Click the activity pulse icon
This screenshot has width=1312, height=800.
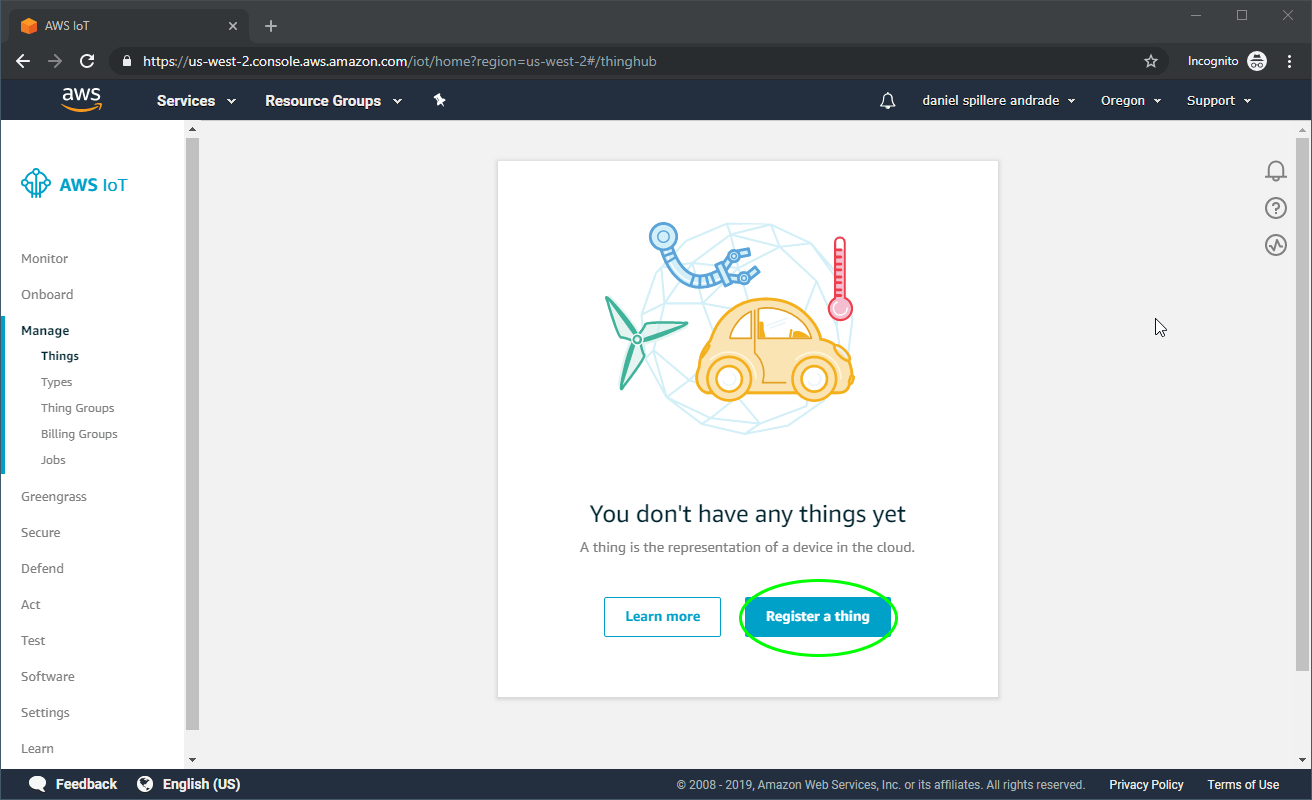(1275, 245)
